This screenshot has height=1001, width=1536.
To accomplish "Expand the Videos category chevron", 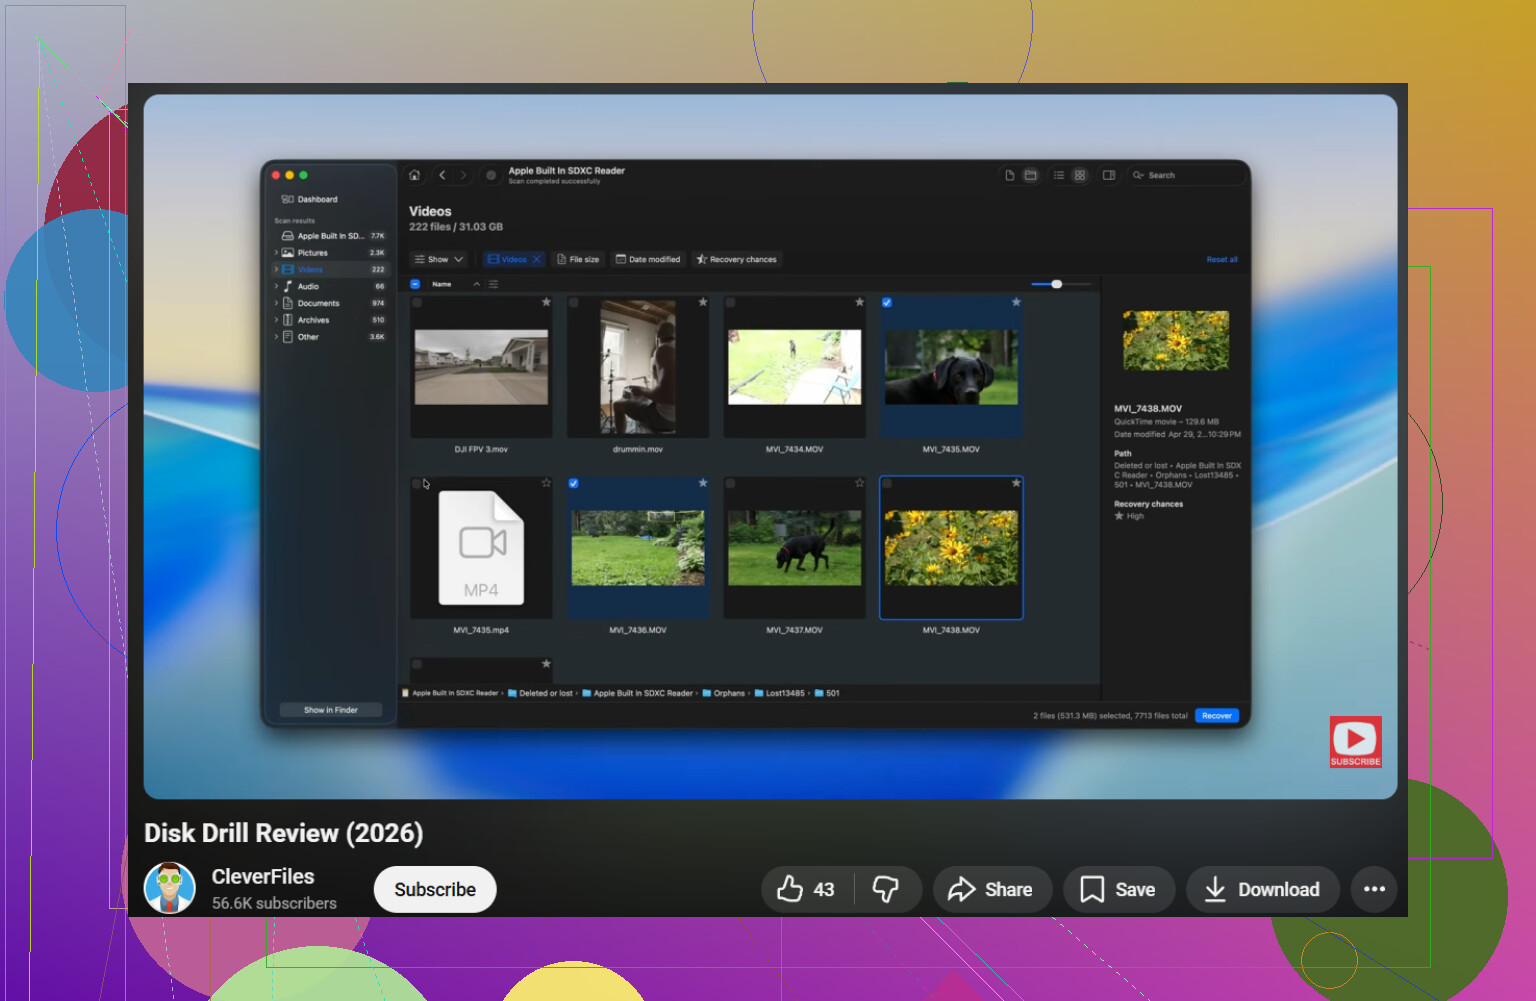I will 276,269.
